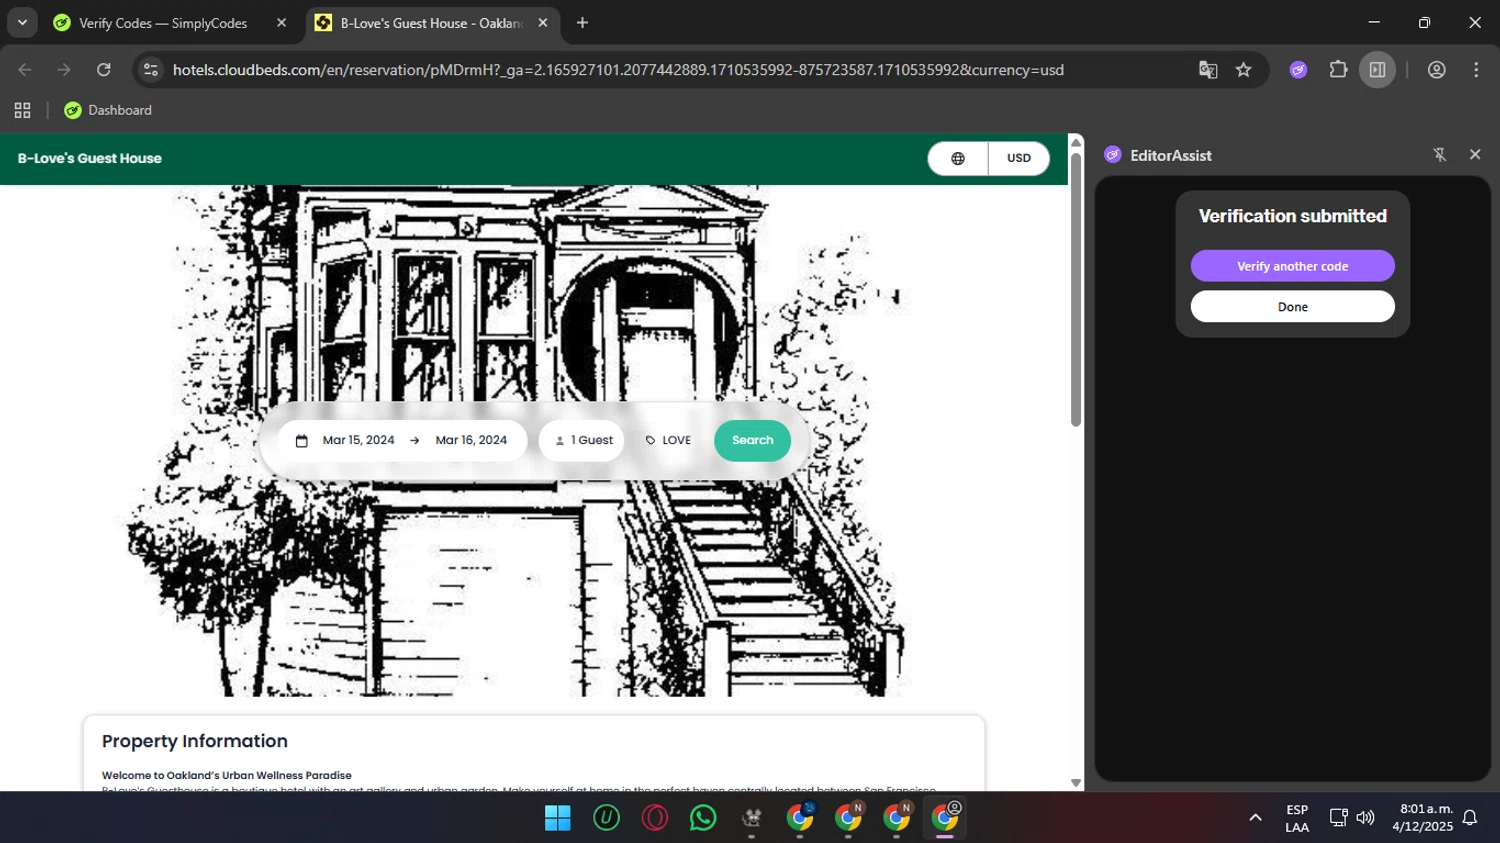Image resolution: width=1500 pixels, height=843 pixels.
Task: Reload the current page
Action: point(104,70)
